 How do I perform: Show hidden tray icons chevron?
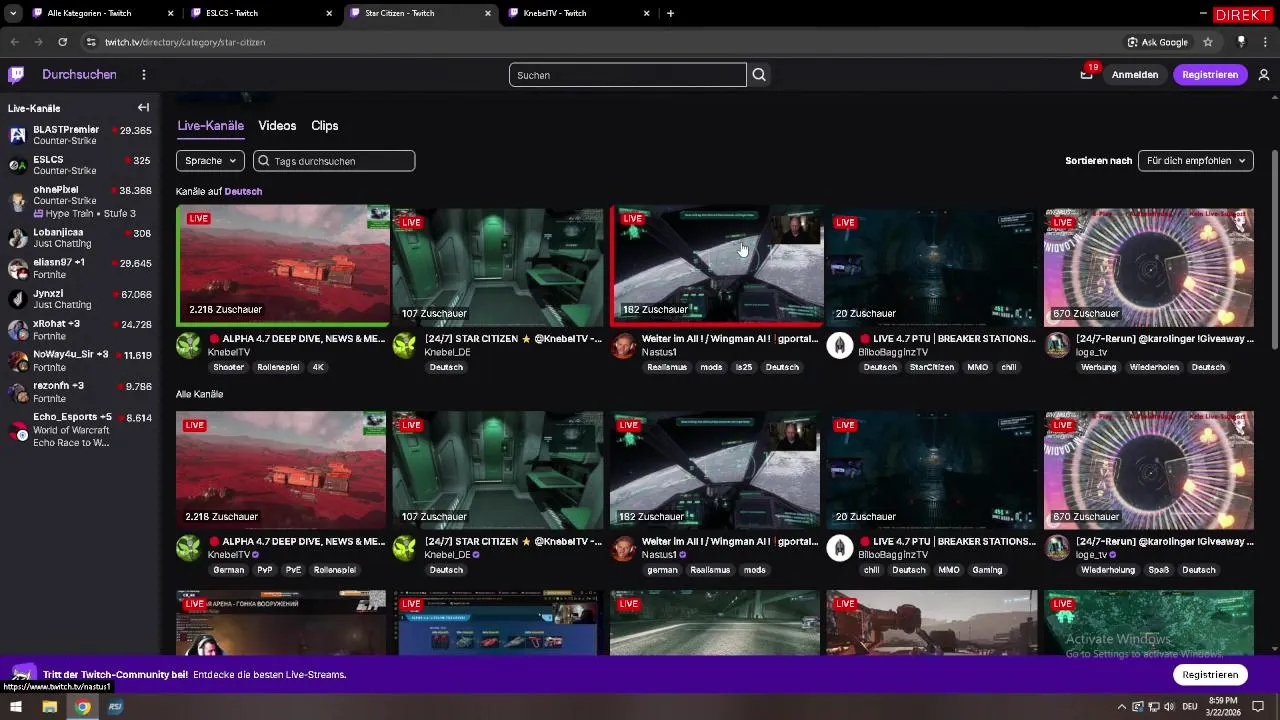(x=1121, y=707)
